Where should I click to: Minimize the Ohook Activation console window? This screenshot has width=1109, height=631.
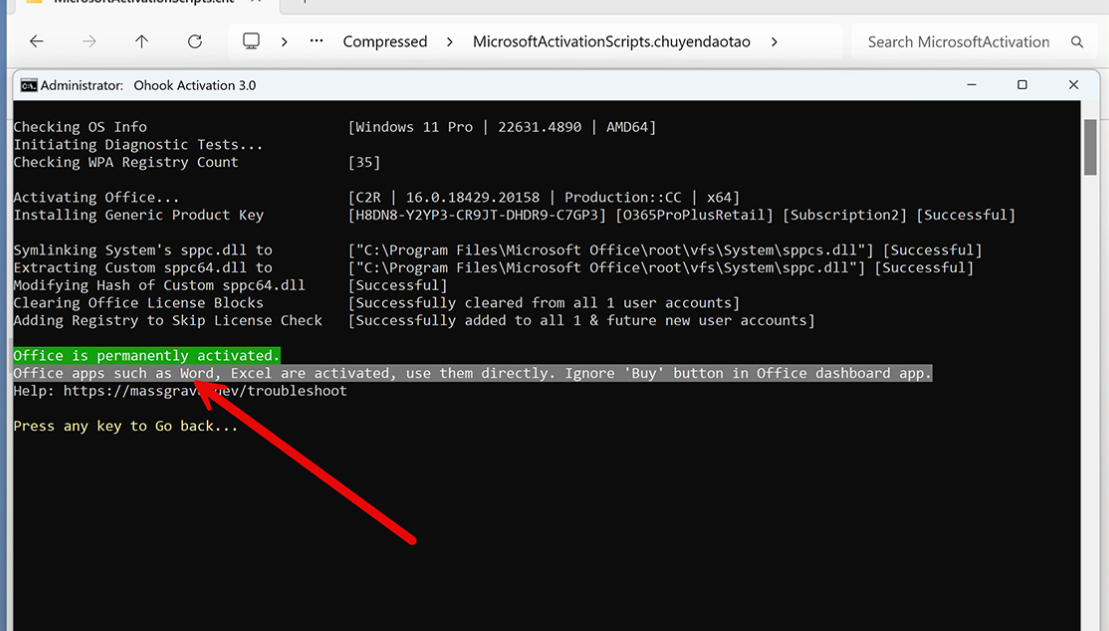(x=970, y=85)
